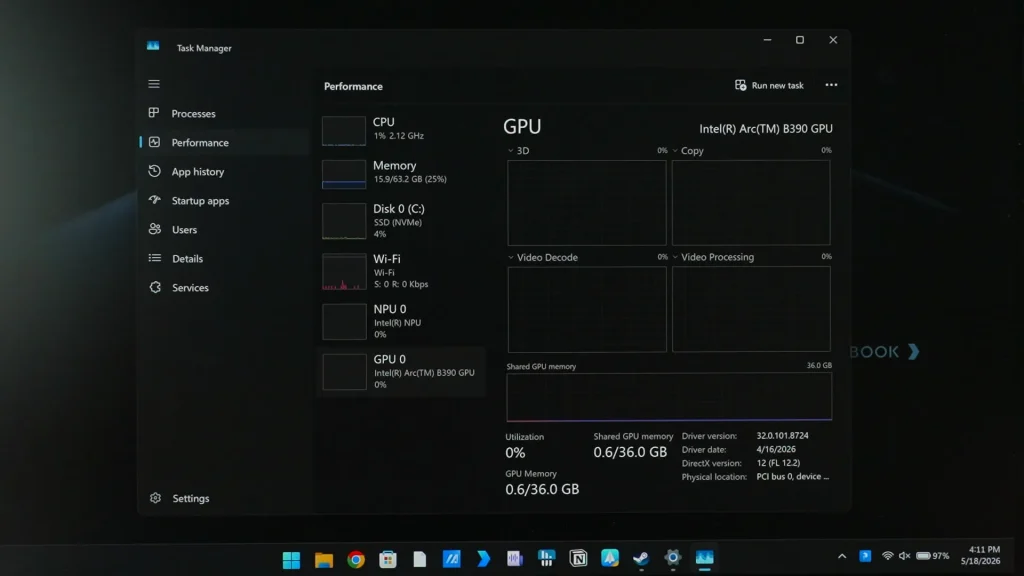Open Settings gear app in taskbar
1024x576 pixels.
pyautogui.click(x=673, y=558)
